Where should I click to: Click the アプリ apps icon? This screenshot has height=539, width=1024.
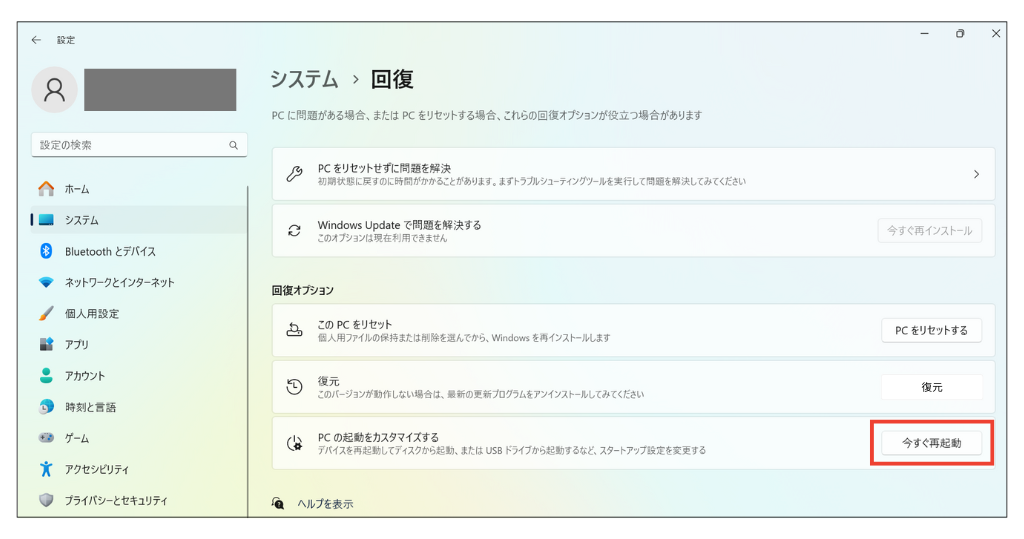[x=46, y=344]
